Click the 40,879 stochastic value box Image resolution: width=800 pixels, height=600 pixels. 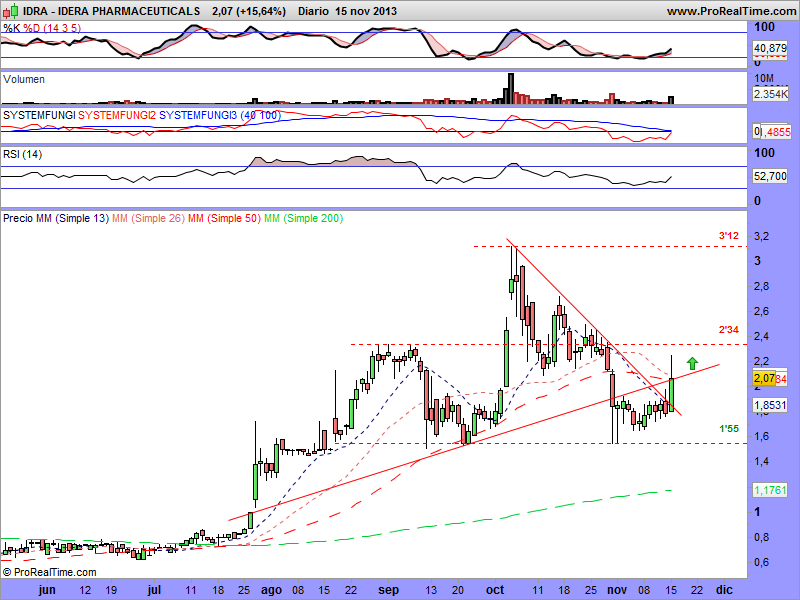point(770,48)
